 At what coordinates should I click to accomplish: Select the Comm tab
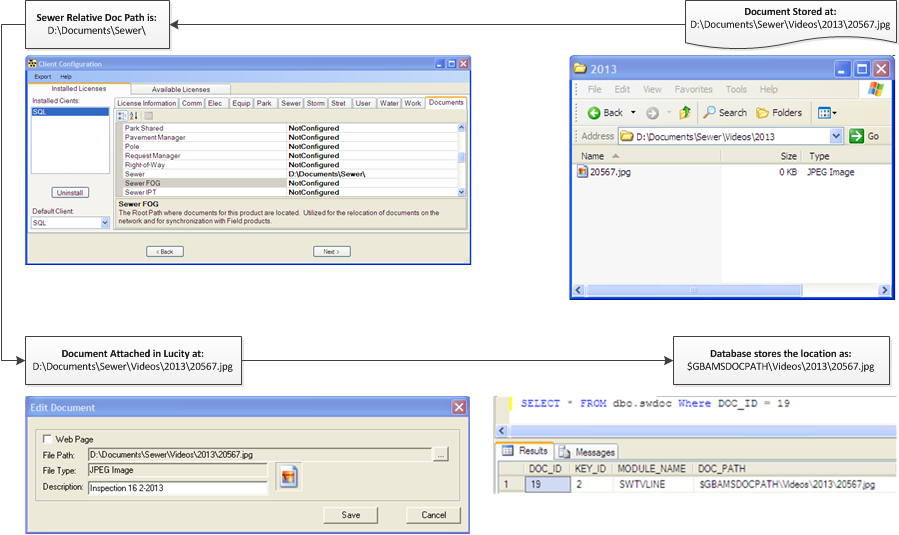(x=192, y=103)
